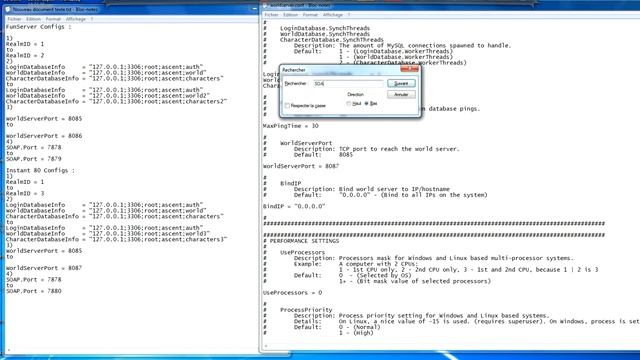Click the '# BindIP' comment heading

click(x=282, y=184)
